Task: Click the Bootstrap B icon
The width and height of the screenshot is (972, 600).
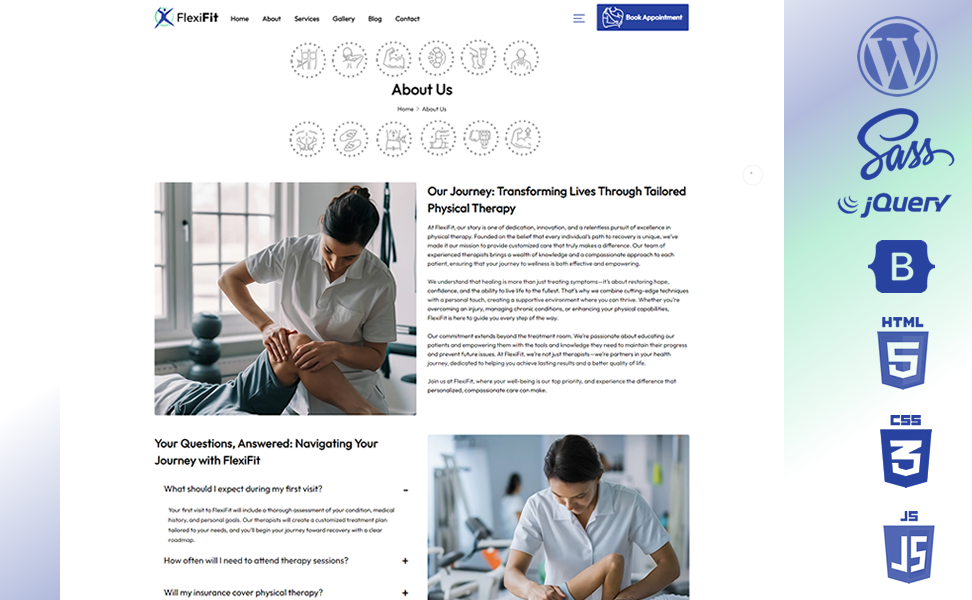Action: click(x=901, y=267)
